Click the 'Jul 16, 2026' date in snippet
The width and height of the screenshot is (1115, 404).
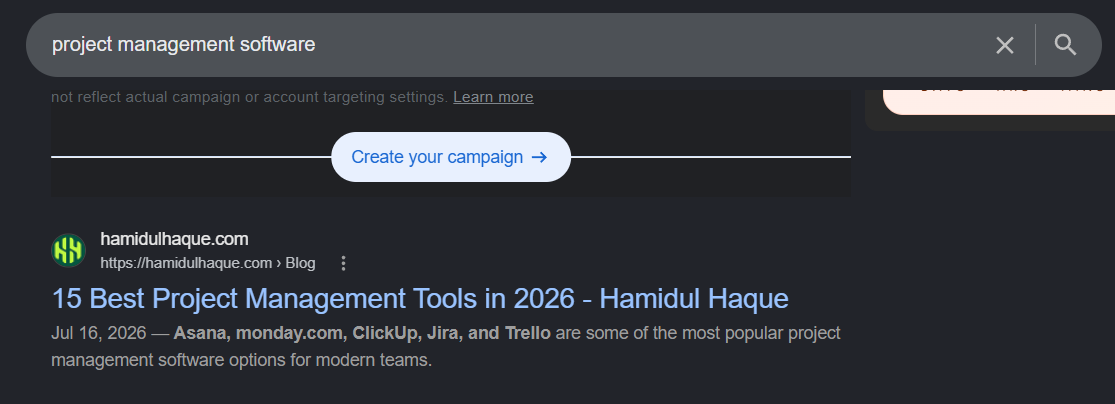[x=99, y=333]
